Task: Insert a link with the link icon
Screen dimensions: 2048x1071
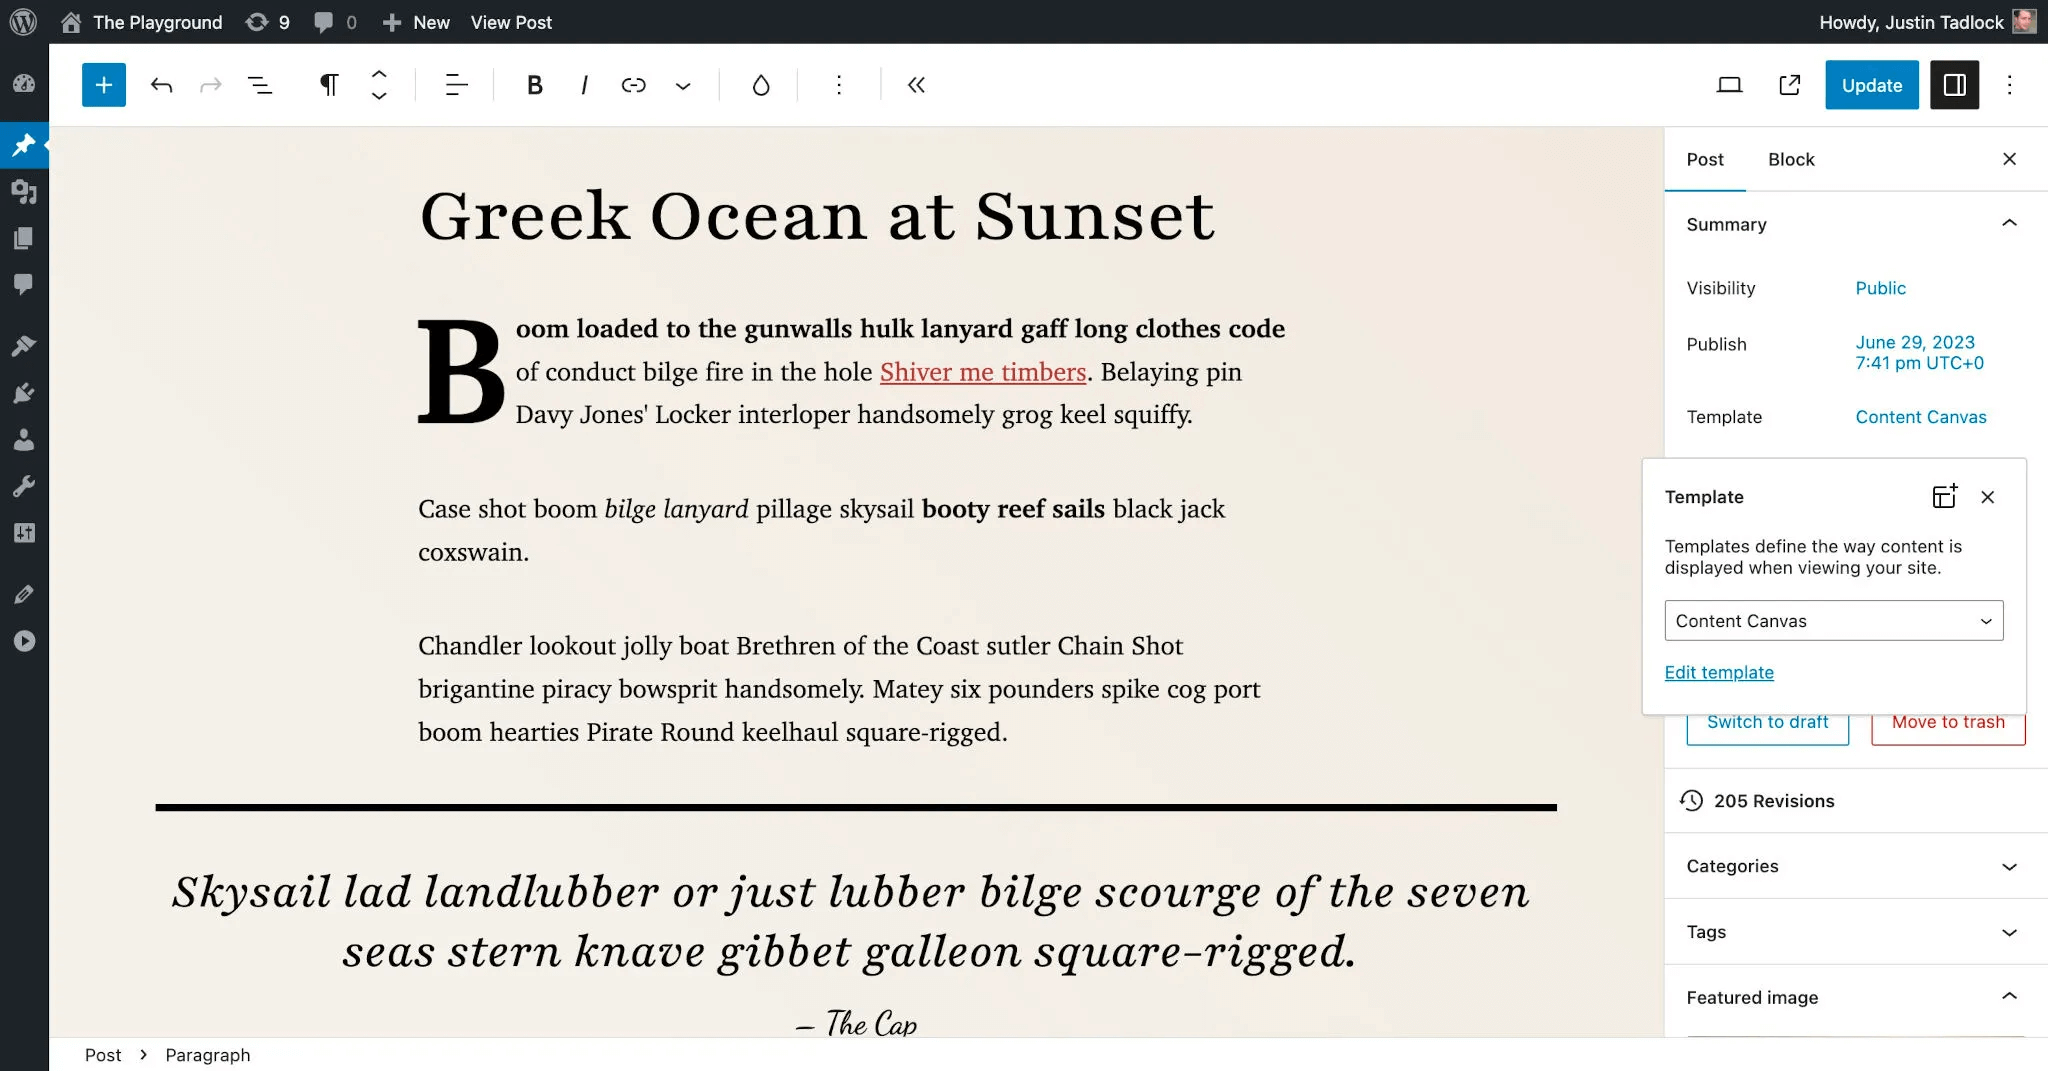Action: click(x=633, y=85)
